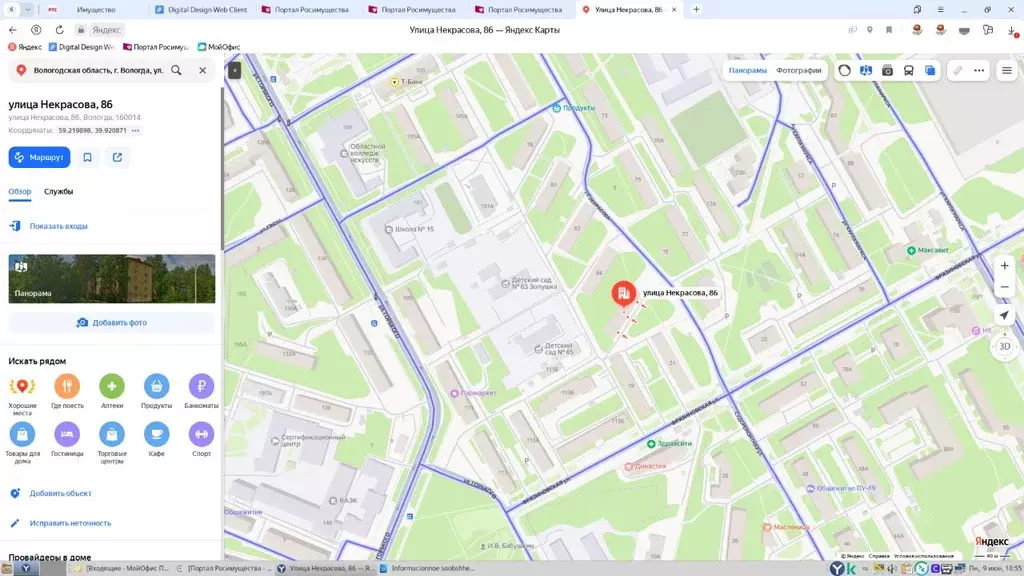Zoom in the map with plus
The image size is (1024, 576).
coord(1004,266)
